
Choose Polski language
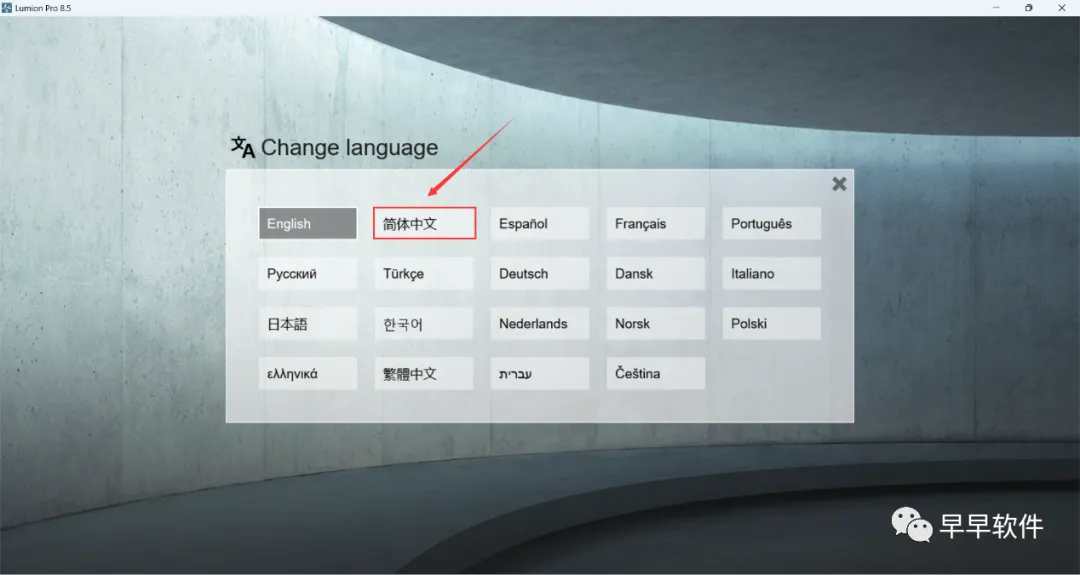771,324
